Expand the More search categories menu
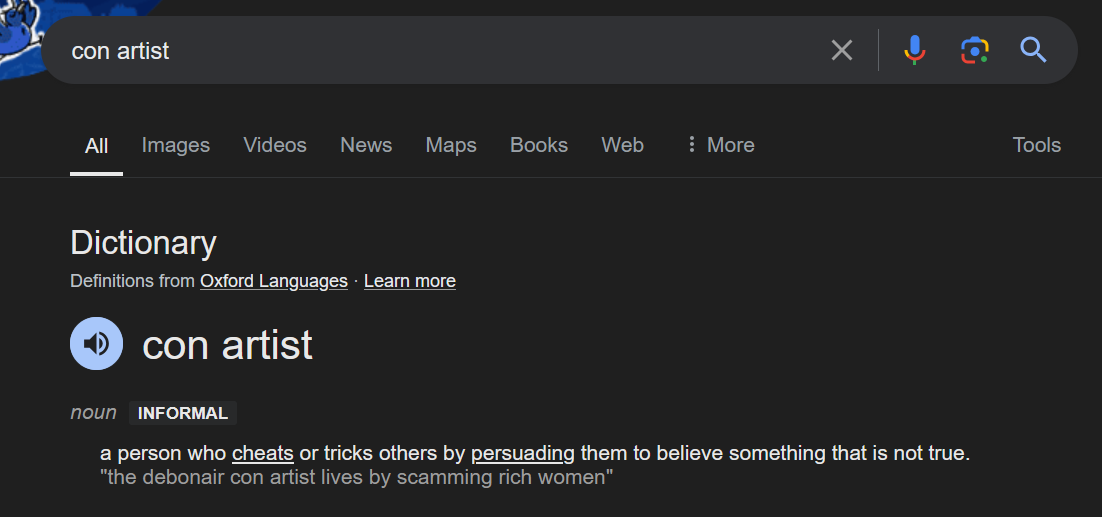 720,145
